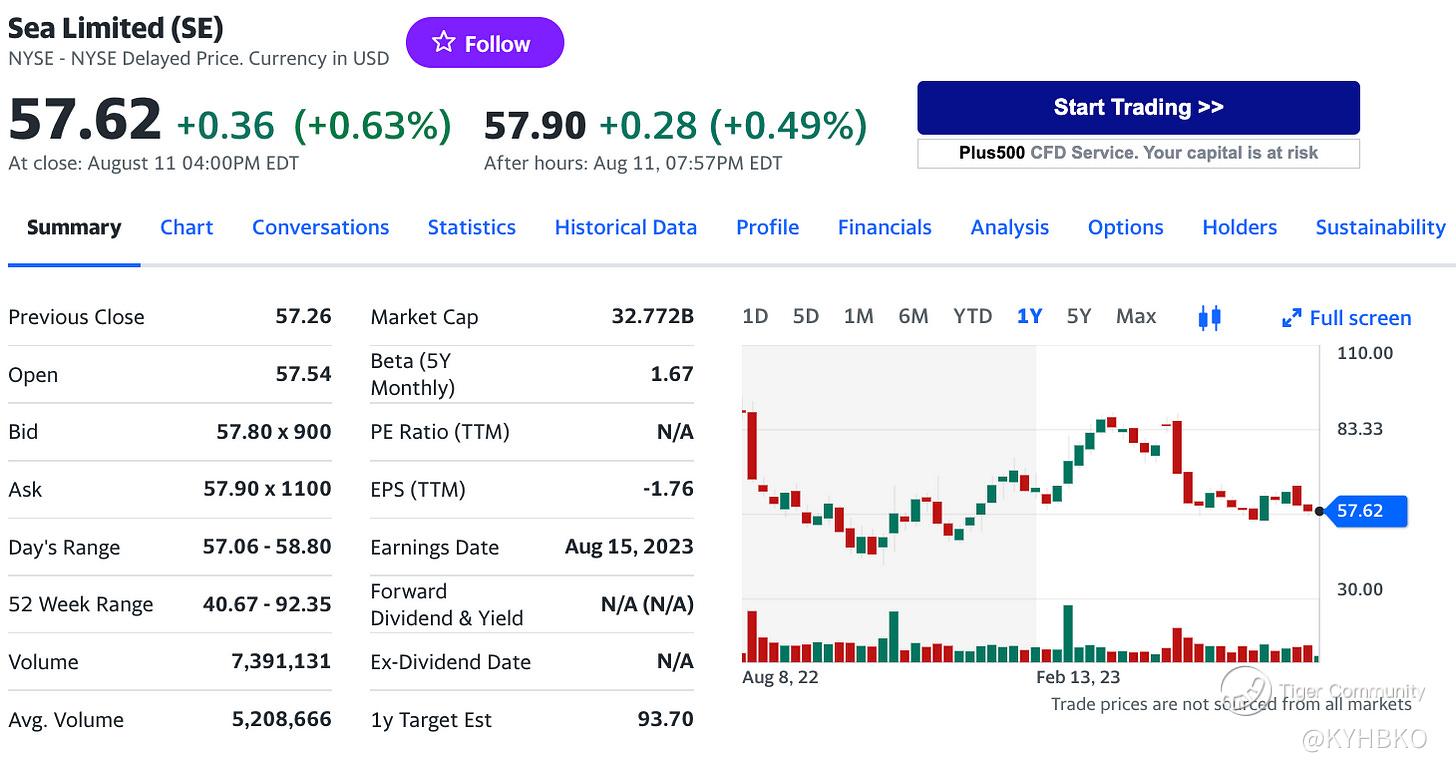The height and width of the screenshot is (772, 1456).
Task: Go to the Statistics tab
Action: click(472, 227)
